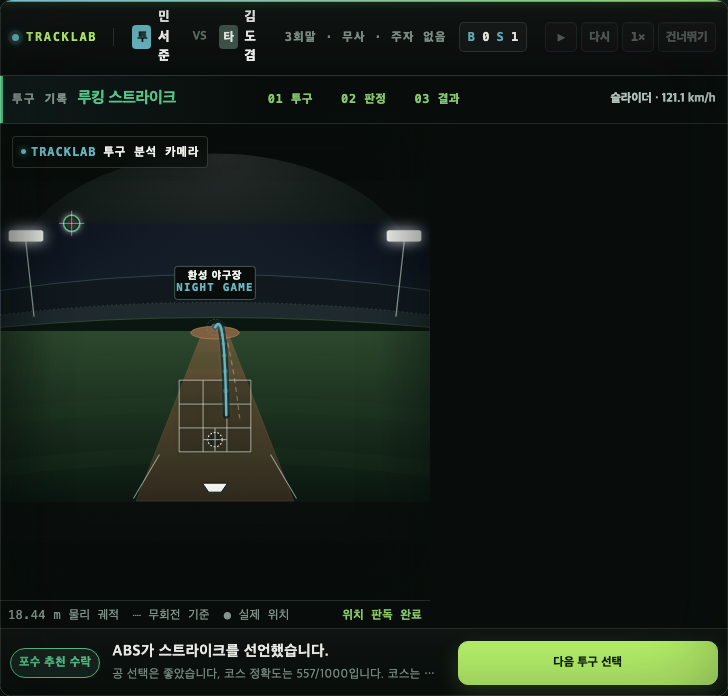
Task: Click the 무사 outs text
Action: pyautogui.click(x=353, y=37)
